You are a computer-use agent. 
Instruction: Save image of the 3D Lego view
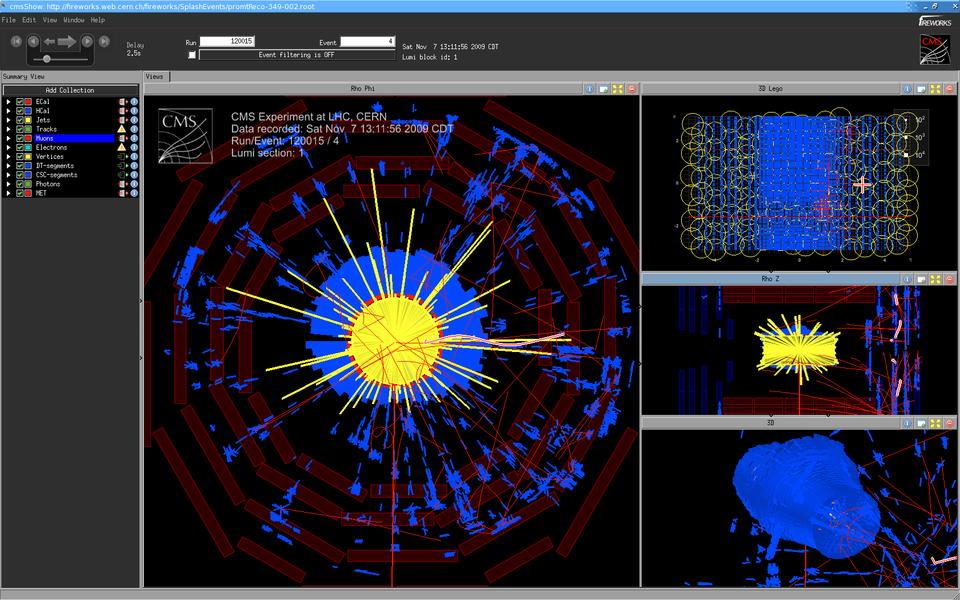tap(919, 89)
